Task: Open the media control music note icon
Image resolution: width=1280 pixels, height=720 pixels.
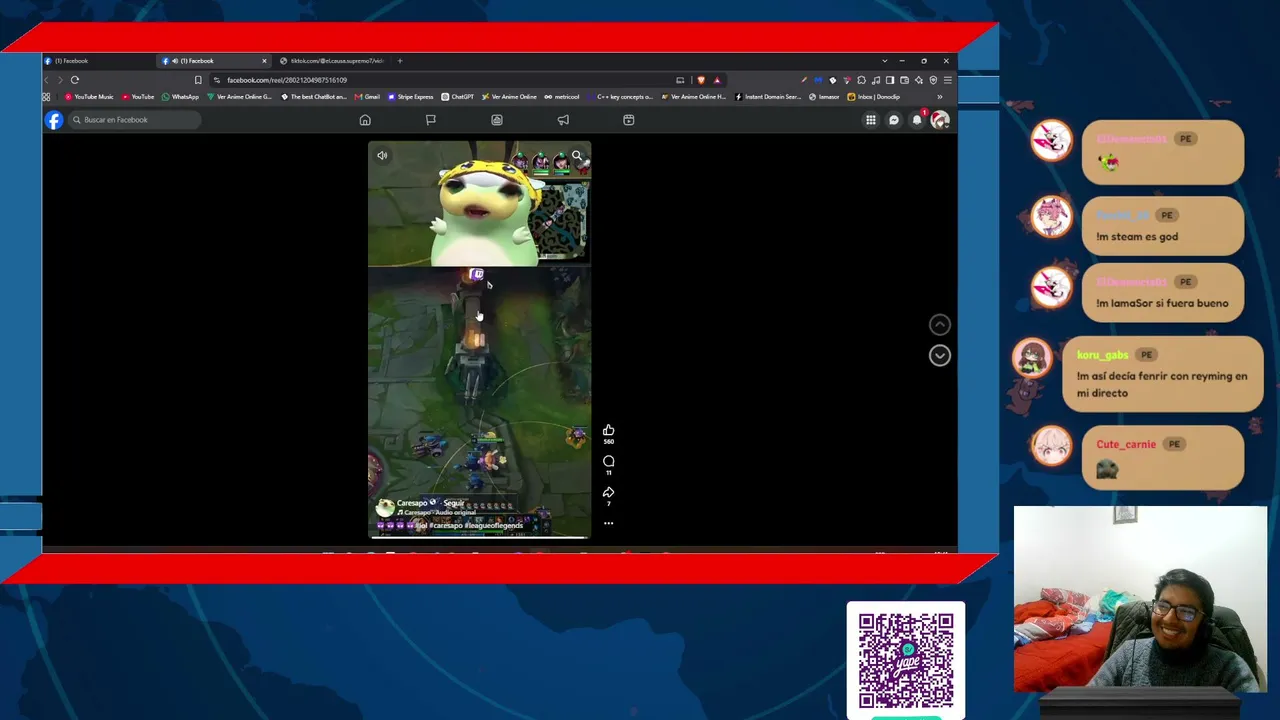Action: 876,80
